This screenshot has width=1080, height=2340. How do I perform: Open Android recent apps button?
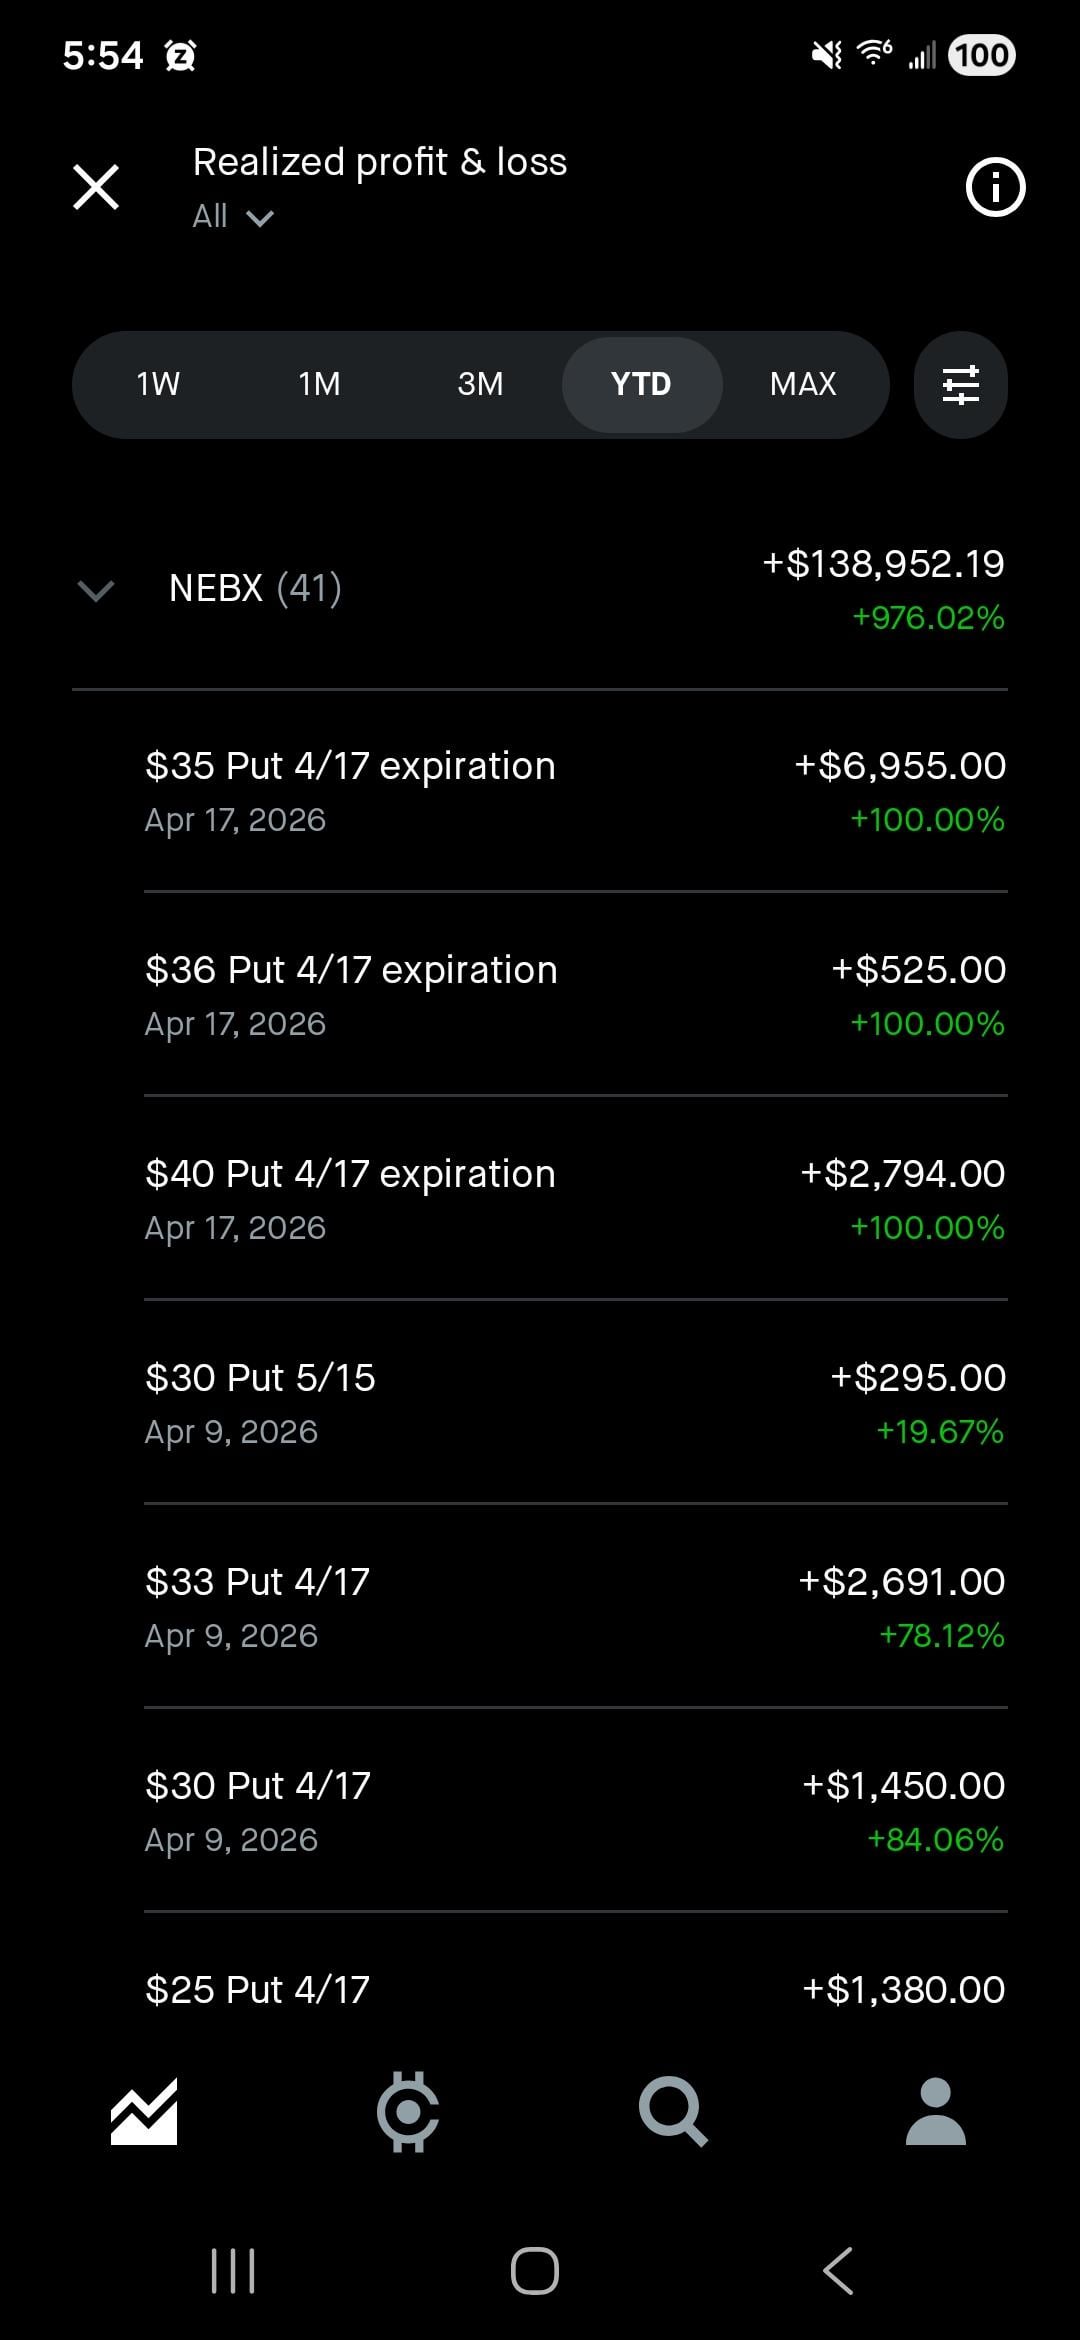(x=233, y=2270)
